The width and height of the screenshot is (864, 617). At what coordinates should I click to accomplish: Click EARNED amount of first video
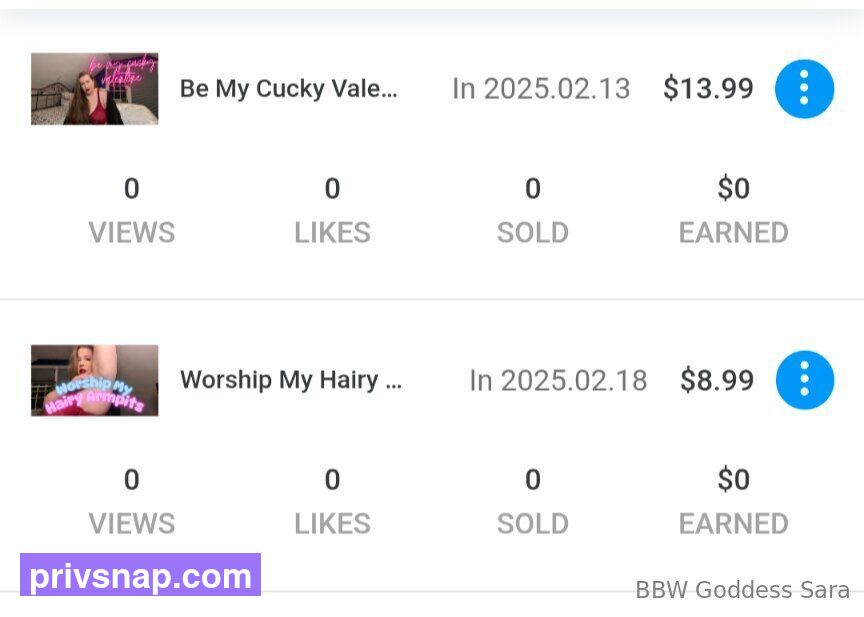tap(733, 189)
